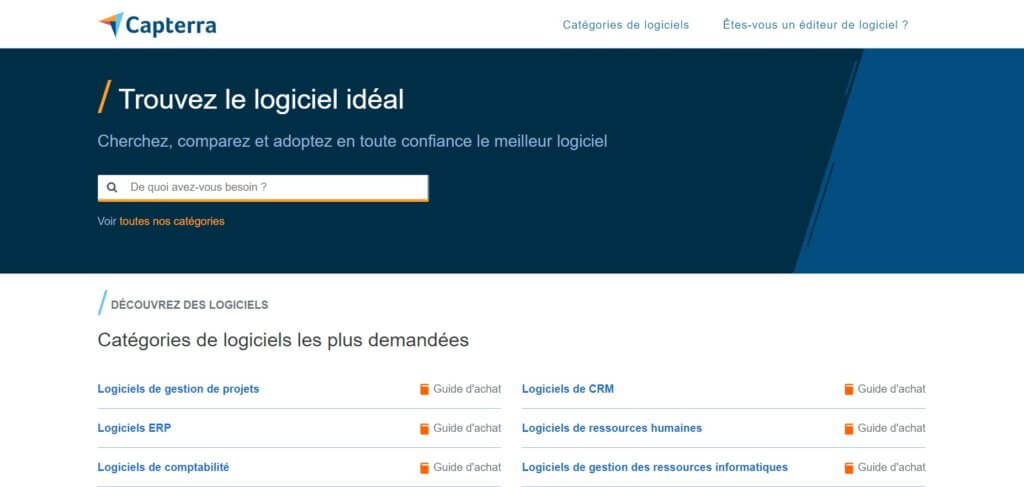Viewport: 1024px width, 487px height.
Task: Open Logiciels de comptabilité category
Action: (x=163, y=467)
